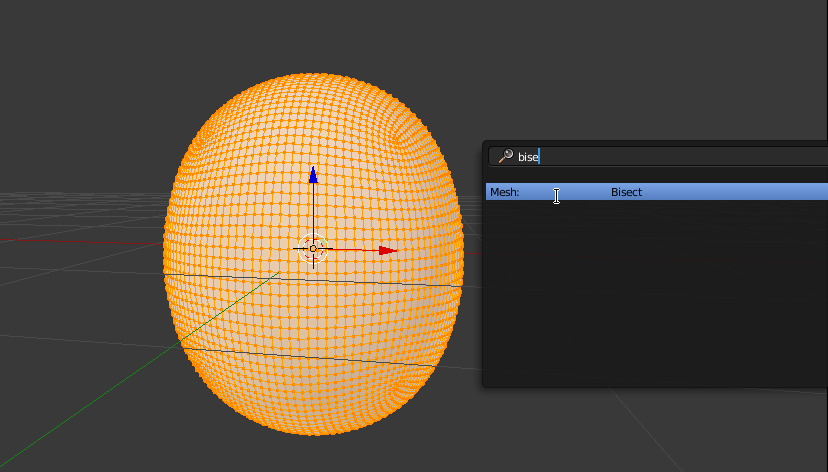Screen dimensions: 828x472
Task: Select the Bisect operator from search results
Action: click(626, 192)
